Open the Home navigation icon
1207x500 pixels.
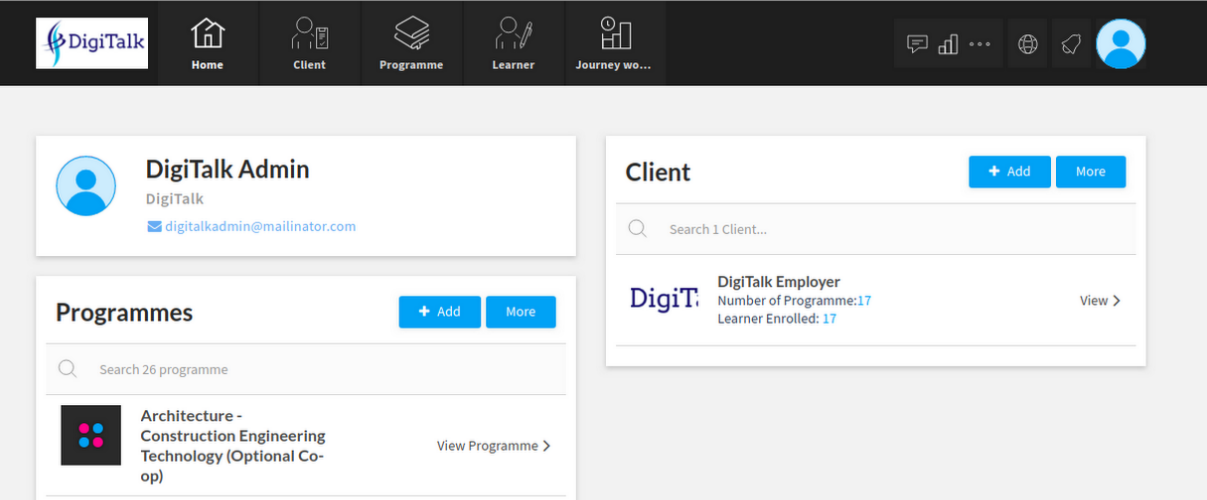point(207,34)
